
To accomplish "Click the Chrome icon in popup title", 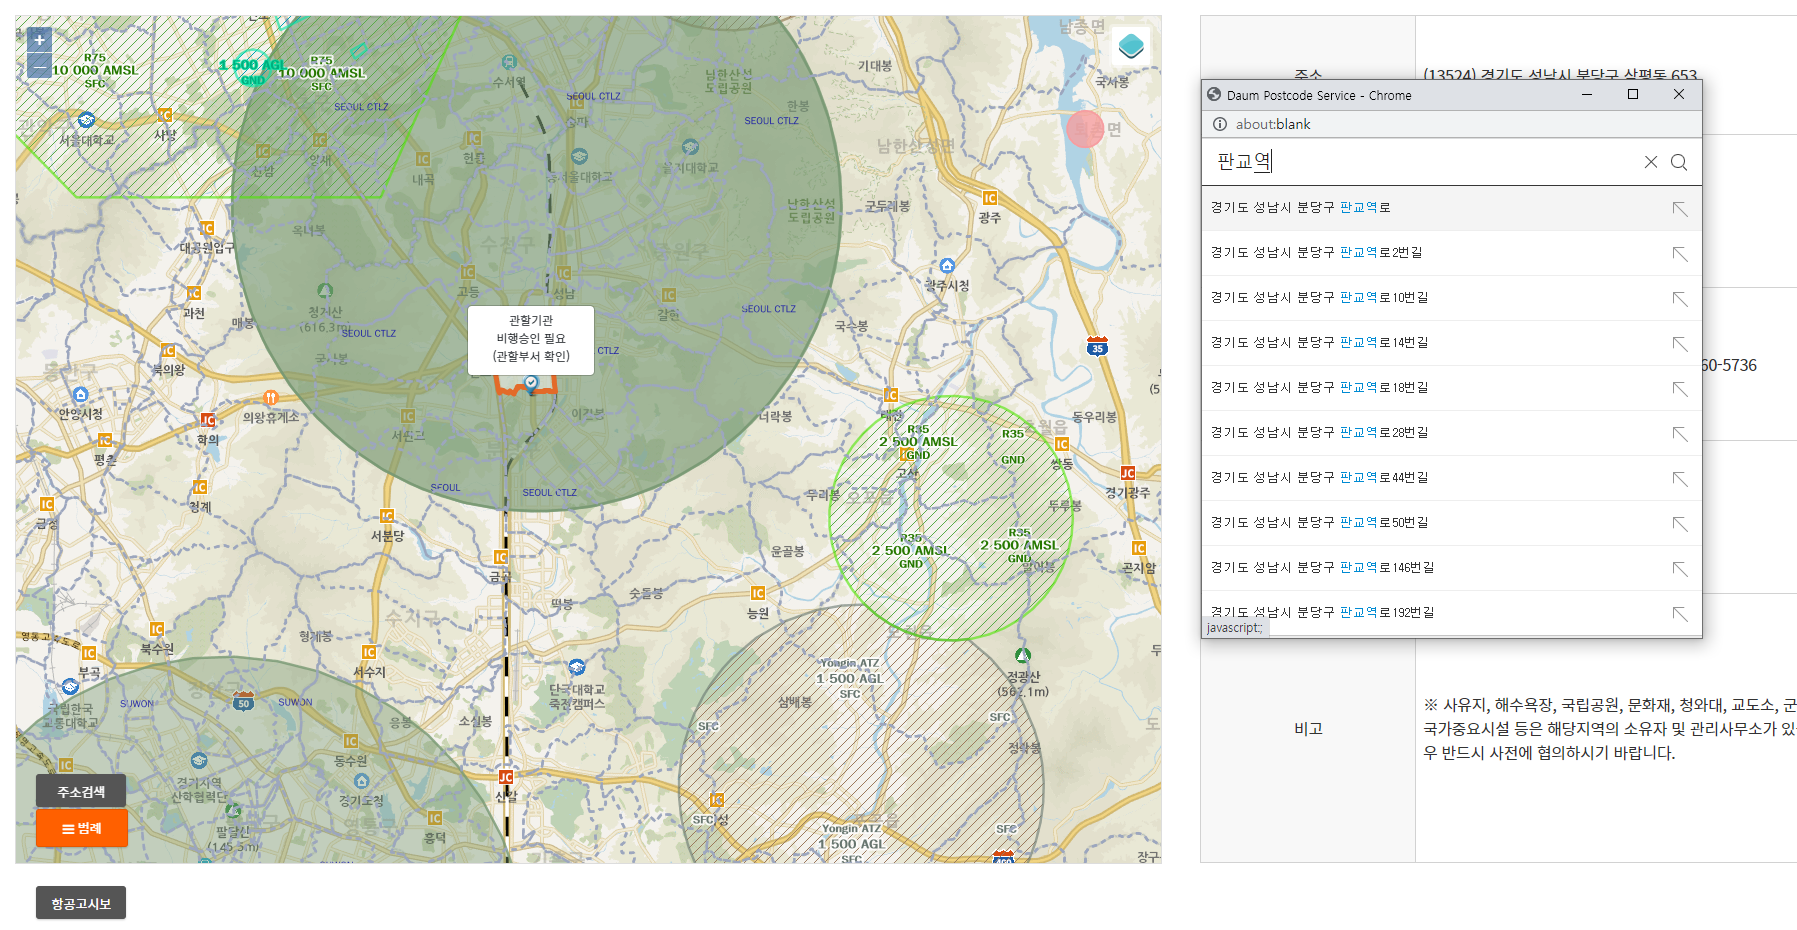I will [1214, 94].
